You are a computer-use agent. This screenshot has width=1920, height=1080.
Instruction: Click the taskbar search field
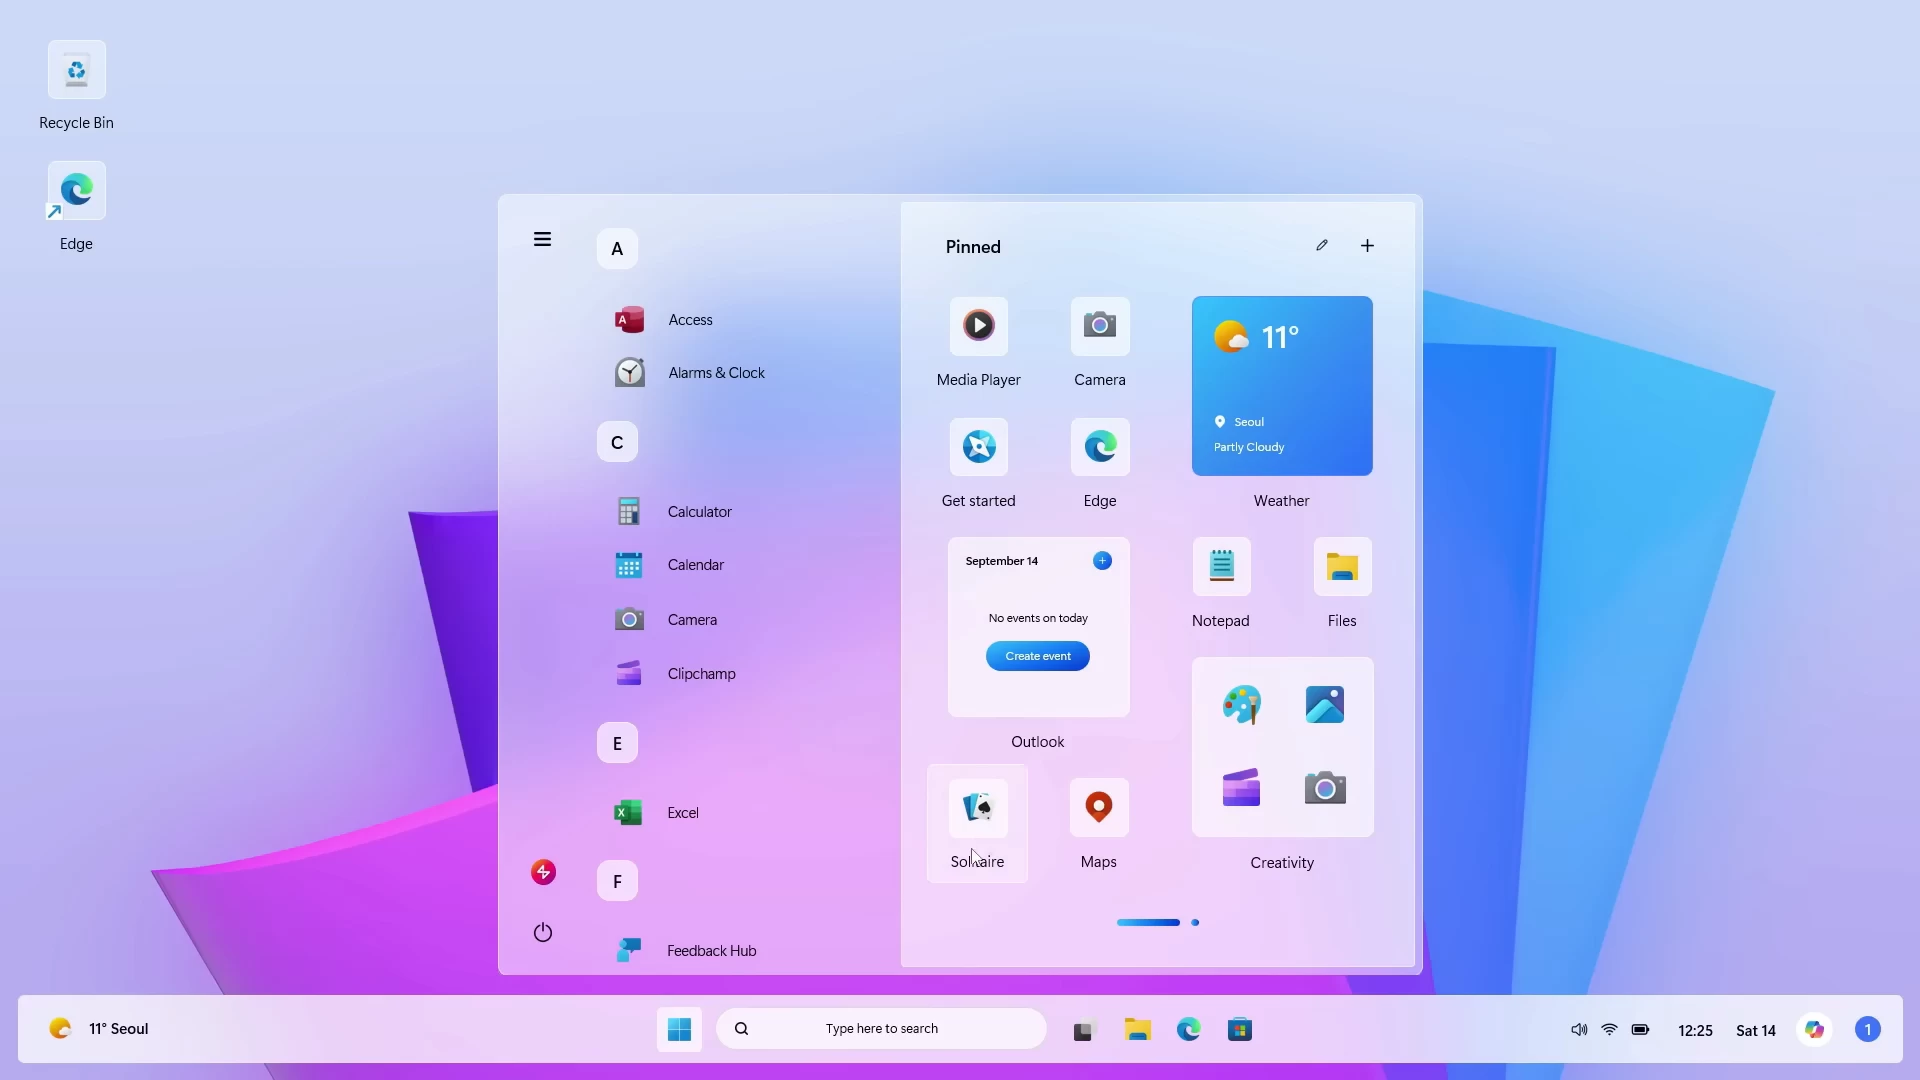pyautogui.click(x=880, y=1028)
